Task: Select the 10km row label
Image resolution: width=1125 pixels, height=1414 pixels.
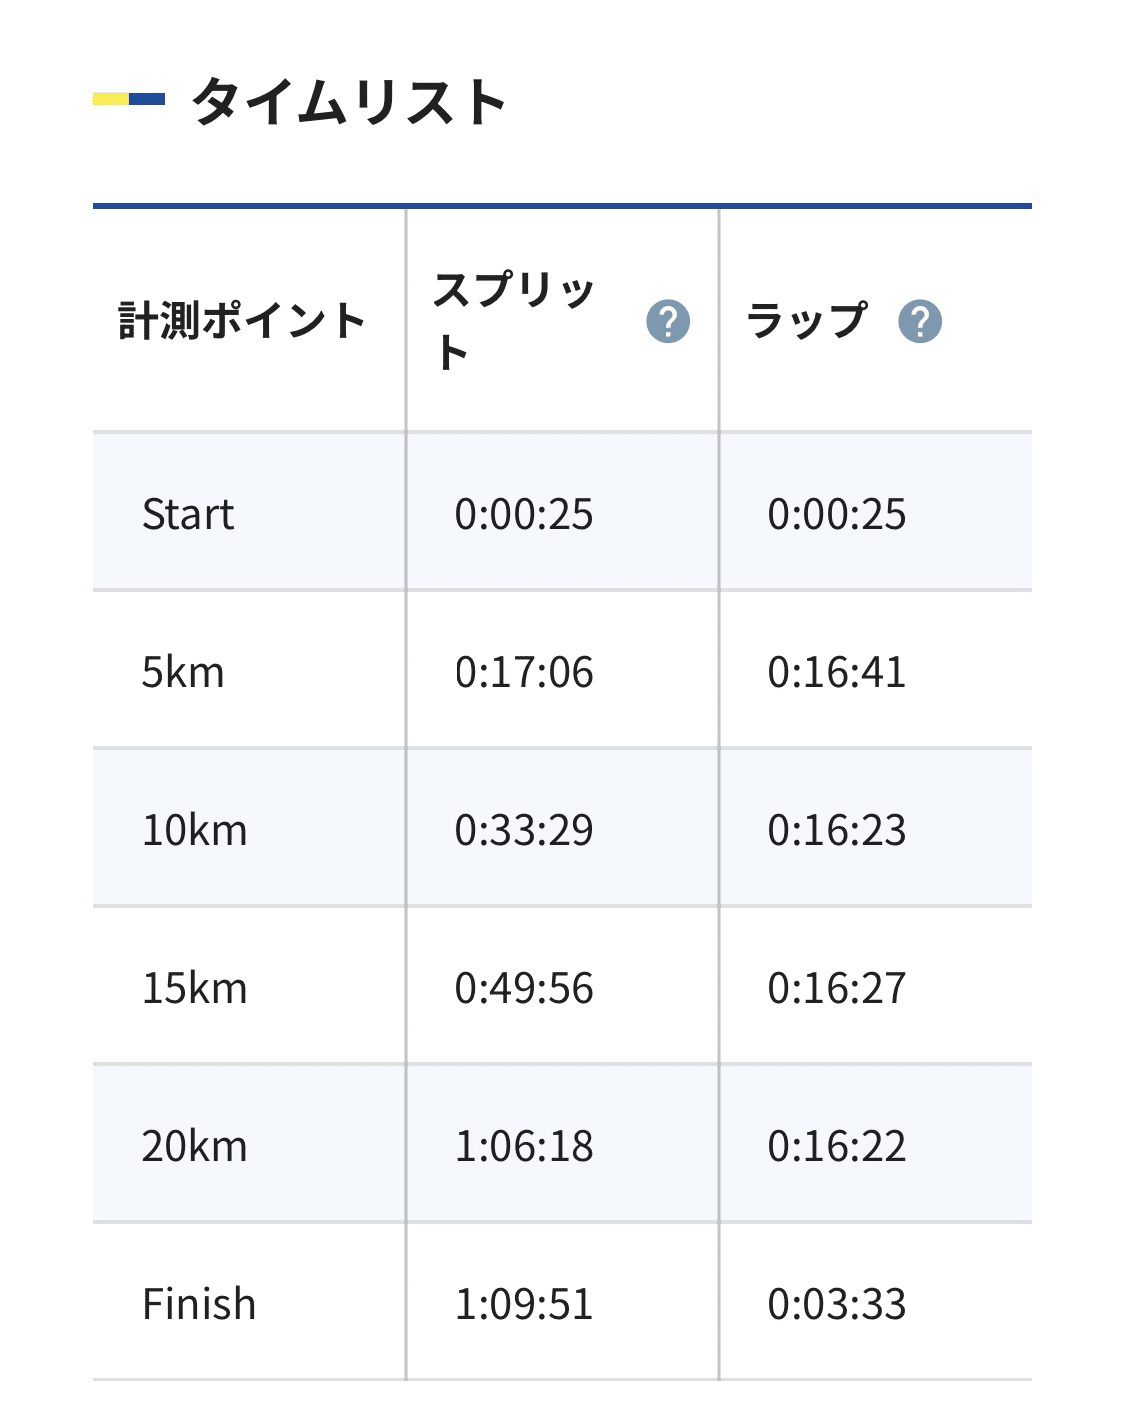Action: 194,831
